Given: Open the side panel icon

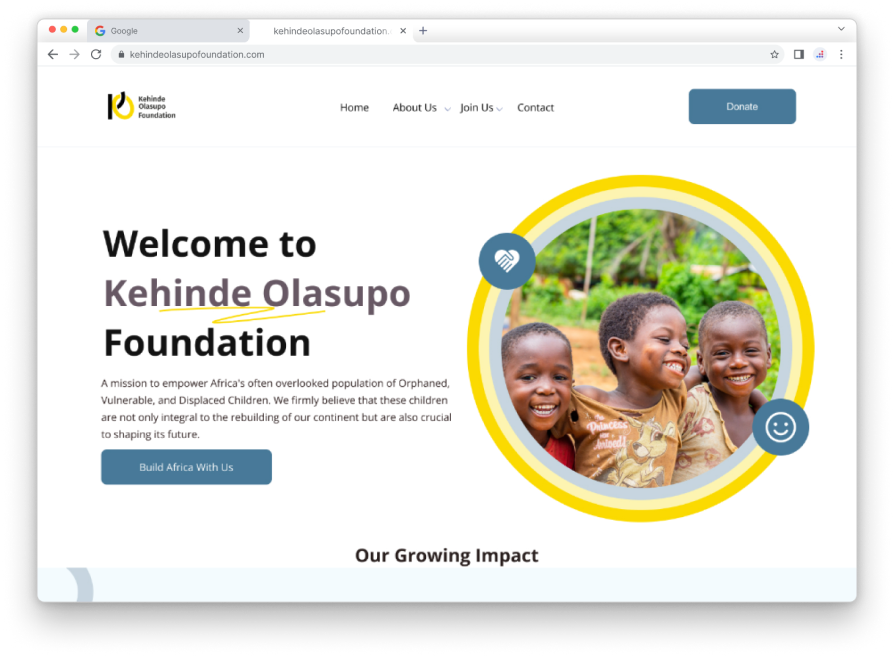Looking at the screenshot, I should [x=798, y=54].
